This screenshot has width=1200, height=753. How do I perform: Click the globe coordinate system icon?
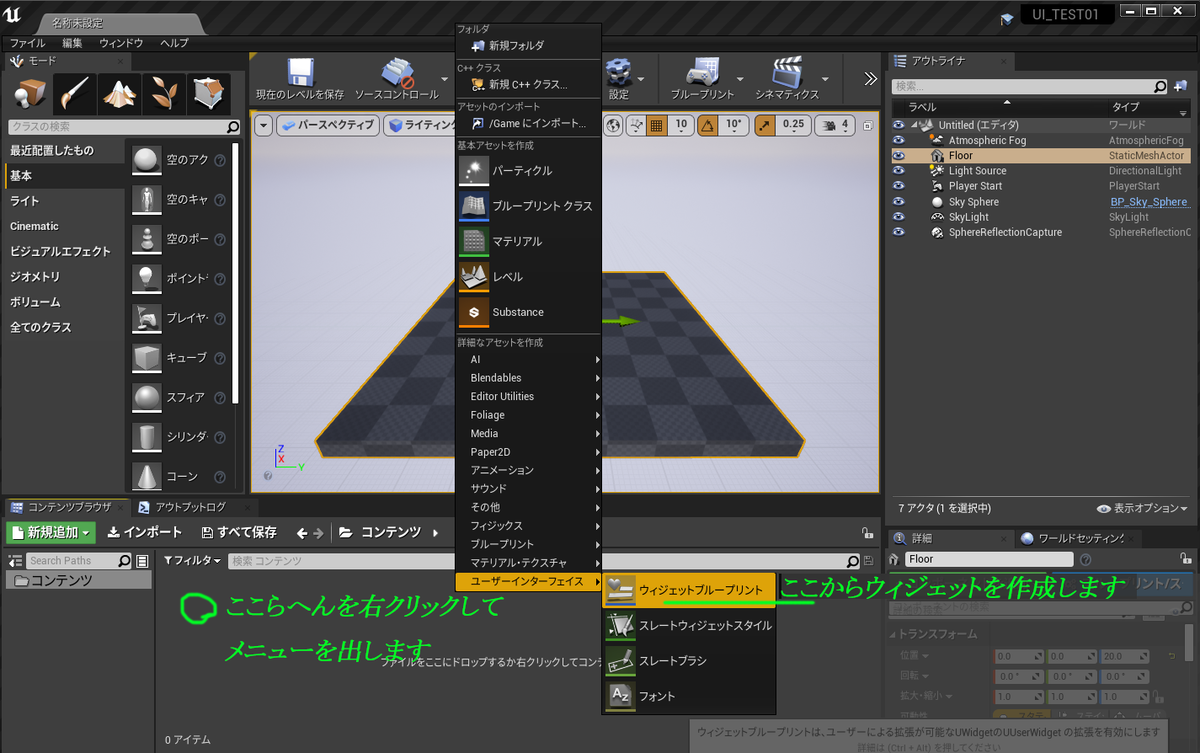pyautogui.click(x=613, y=125)
